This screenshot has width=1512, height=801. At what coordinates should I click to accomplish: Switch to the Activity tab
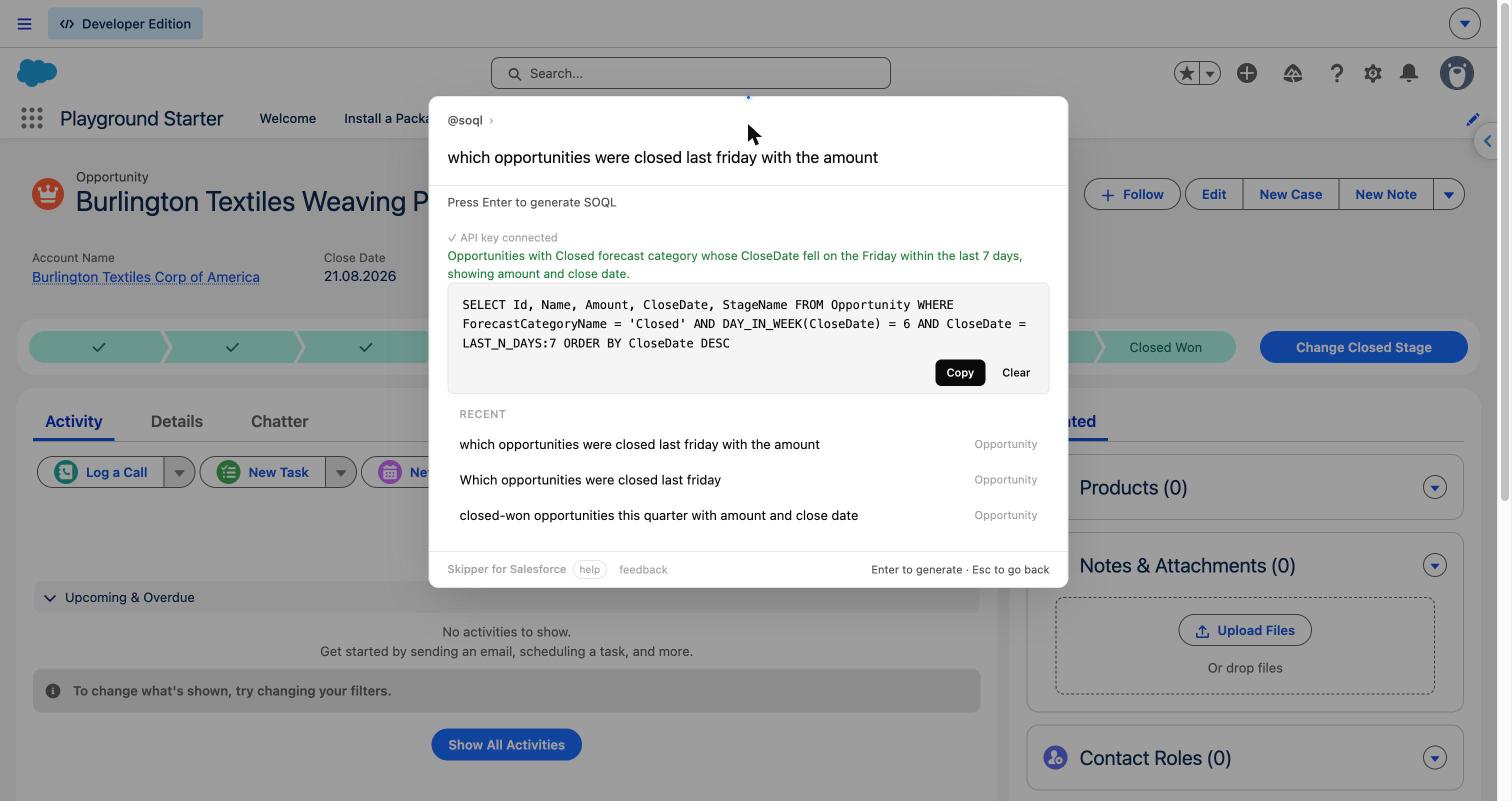point(74,421)
